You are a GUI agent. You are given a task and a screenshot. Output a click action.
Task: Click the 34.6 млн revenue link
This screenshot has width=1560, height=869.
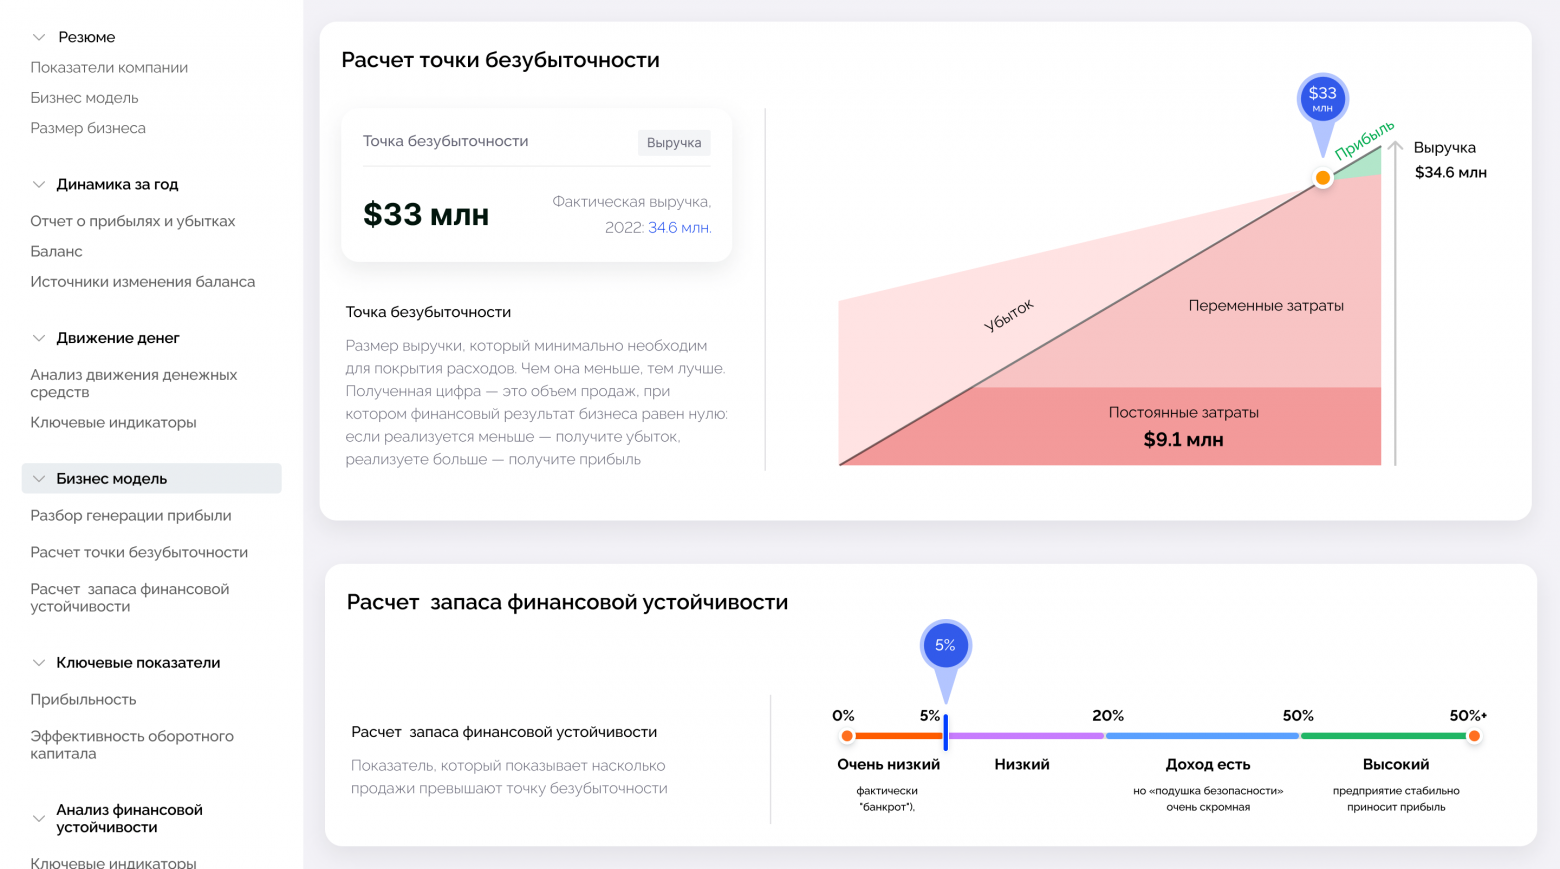[x=680, y=228]
